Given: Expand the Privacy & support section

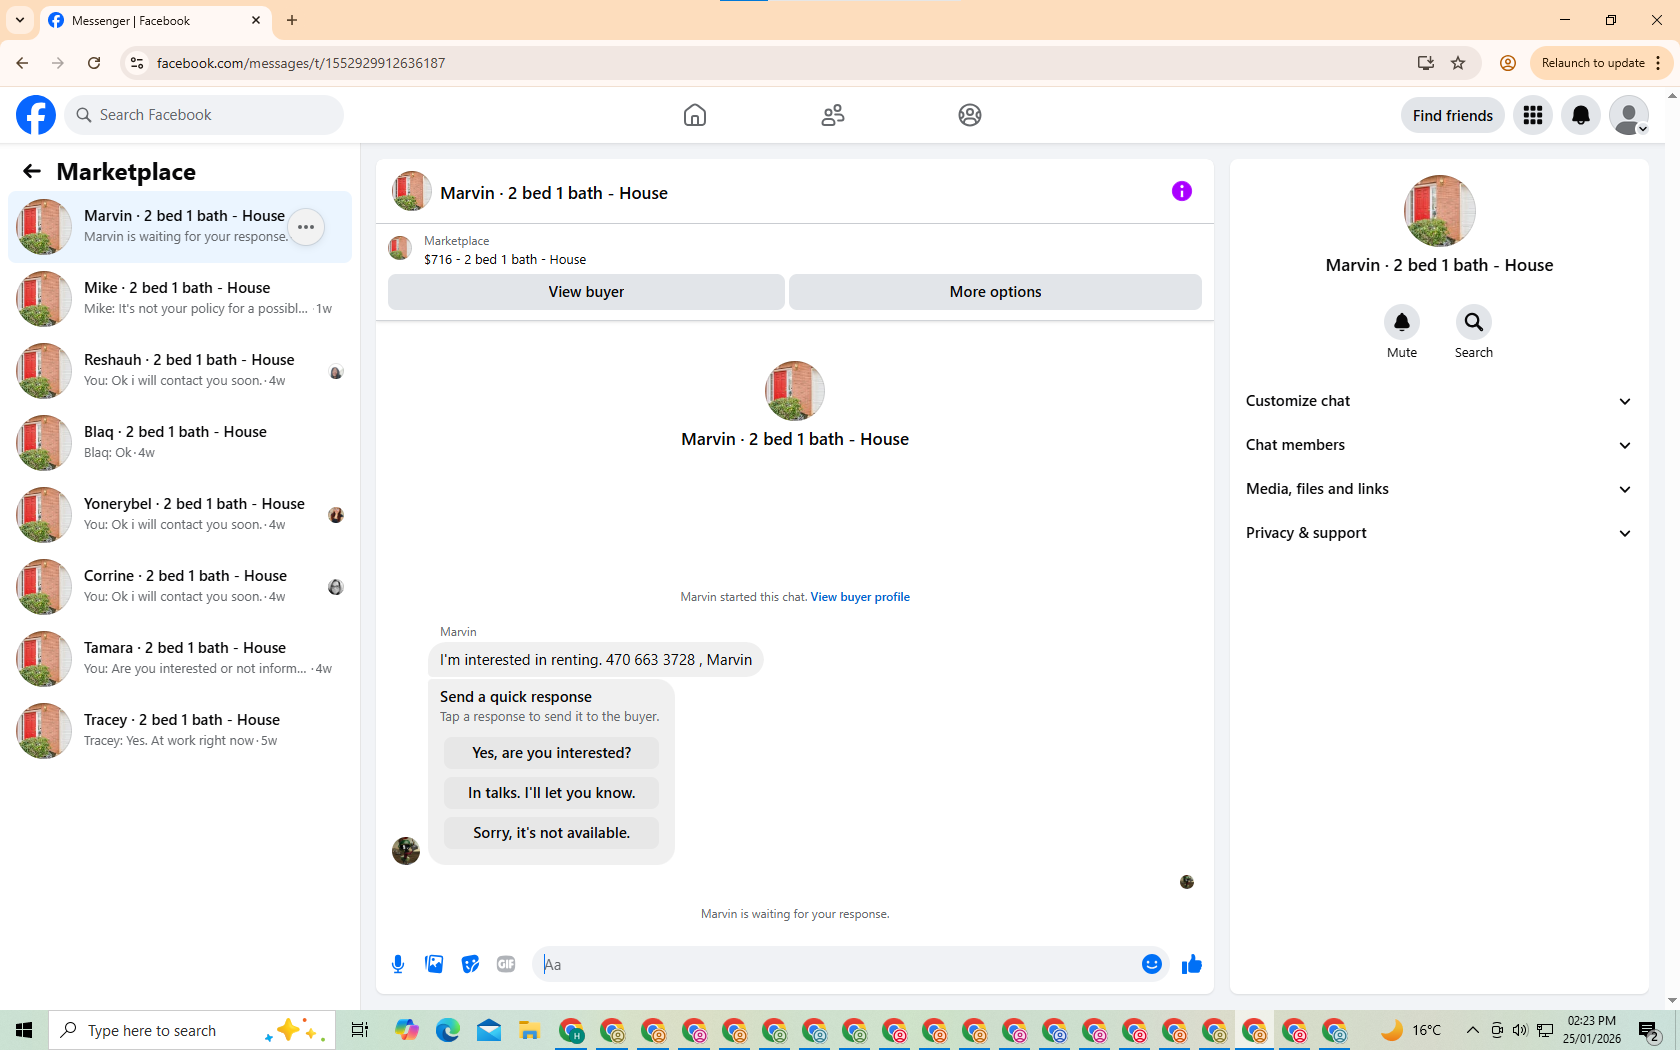Looking at the screenshot, I should point(1439,533).
